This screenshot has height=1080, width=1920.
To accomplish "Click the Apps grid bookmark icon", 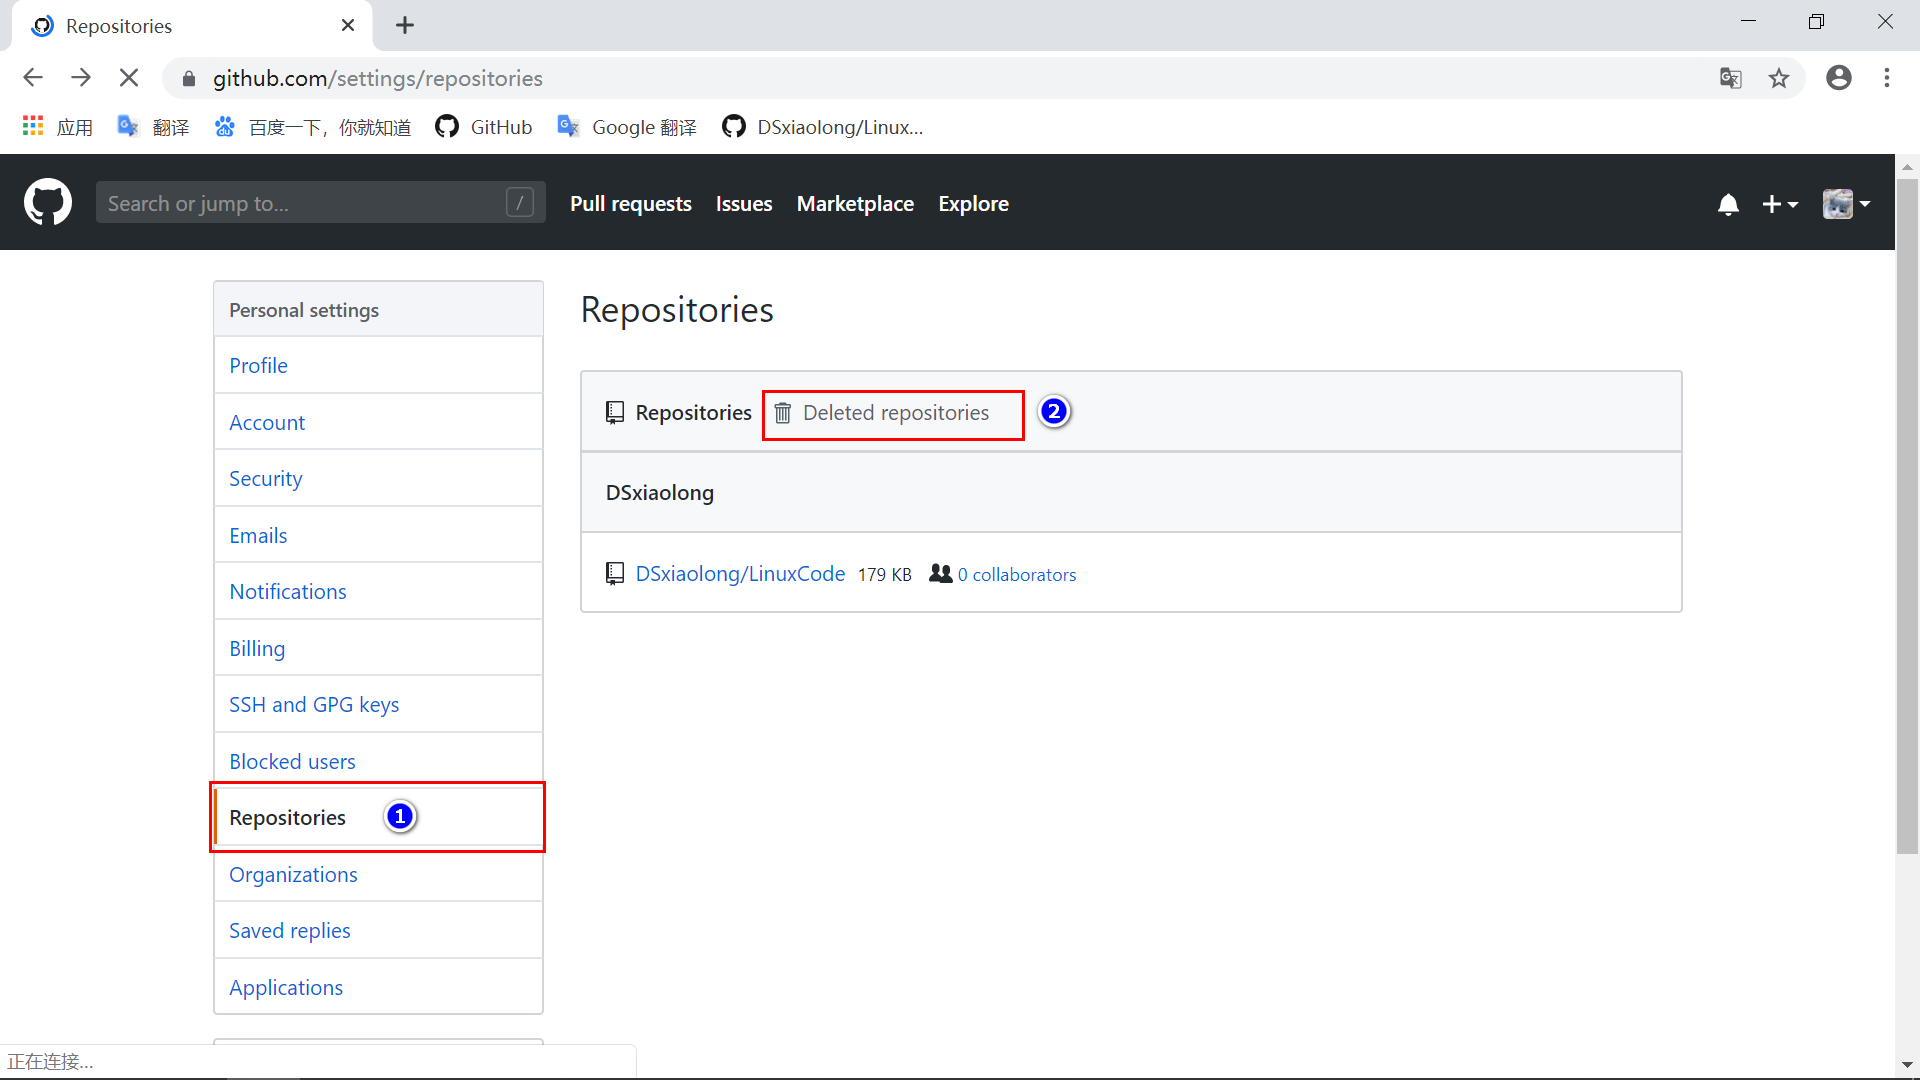I will [x=33, y=127].
